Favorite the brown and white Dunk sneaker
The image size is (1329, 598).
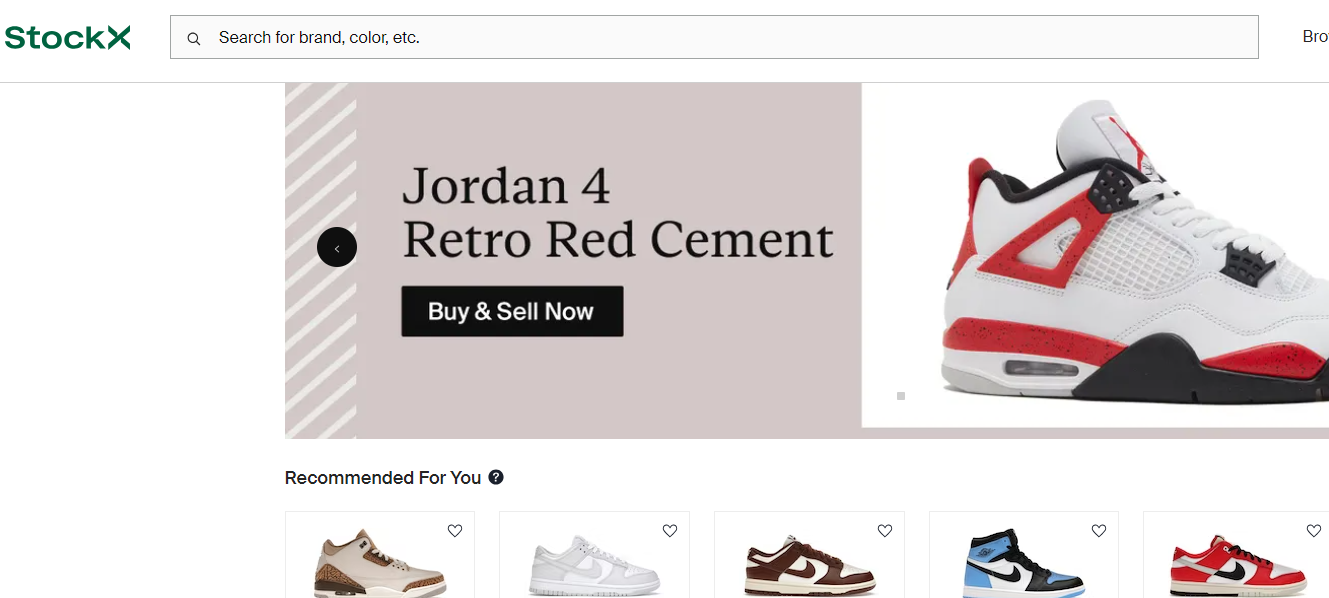(x=884, y=531)
